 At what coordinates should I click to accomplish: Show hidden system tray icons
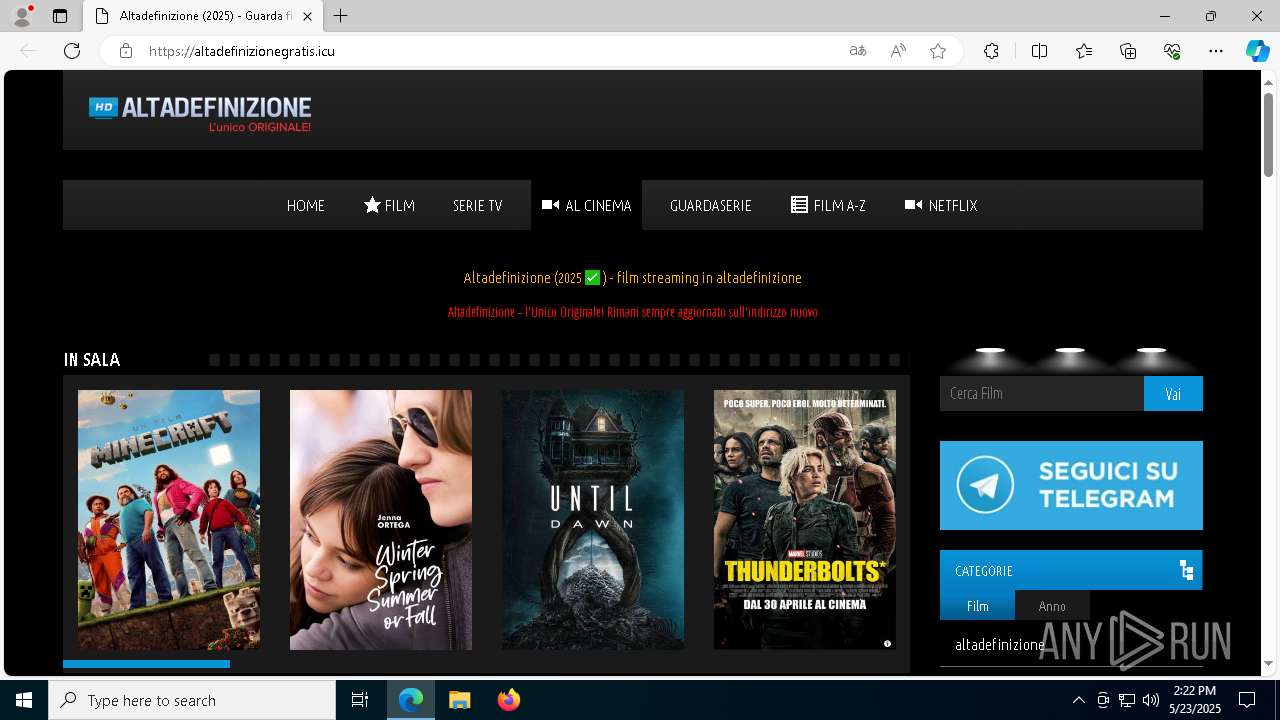point(1078,700)
